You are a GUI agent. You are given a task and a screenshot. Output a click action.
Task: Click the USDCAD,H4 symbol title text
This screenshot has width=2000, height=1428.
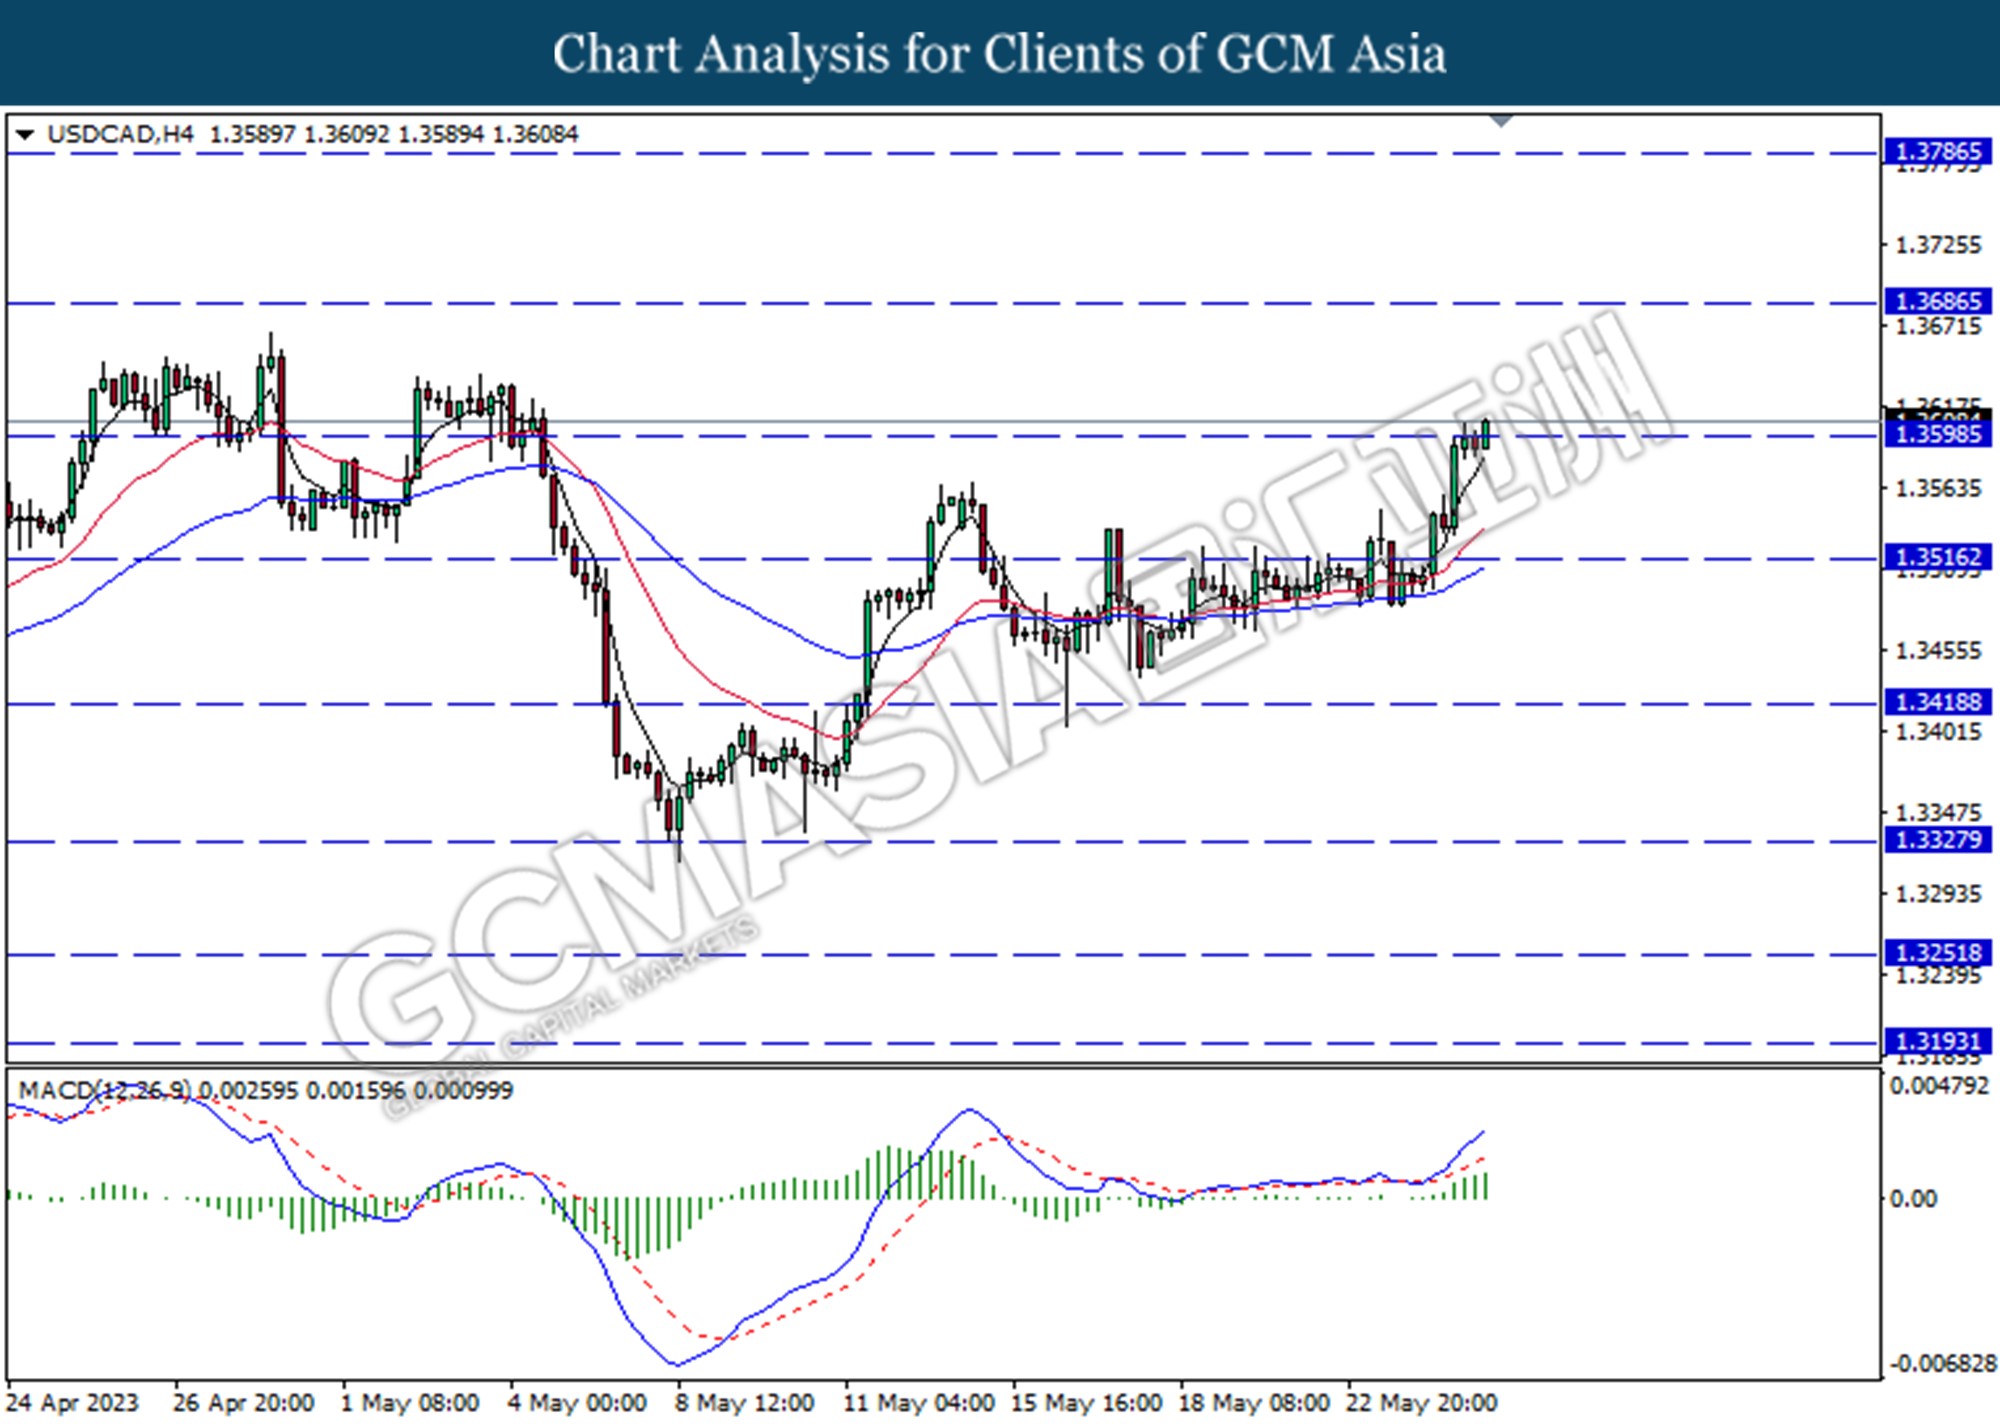pos(120,134)
